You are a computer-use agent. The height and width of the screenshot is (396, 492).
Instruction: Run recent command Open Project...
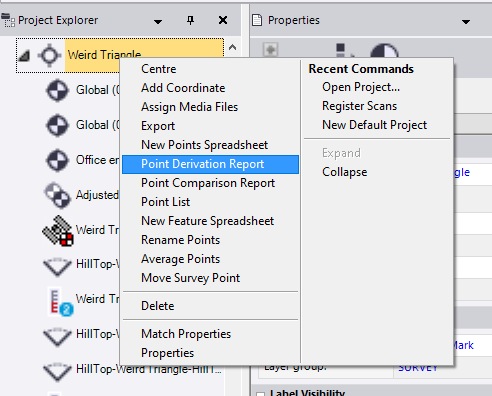[361, 87]
